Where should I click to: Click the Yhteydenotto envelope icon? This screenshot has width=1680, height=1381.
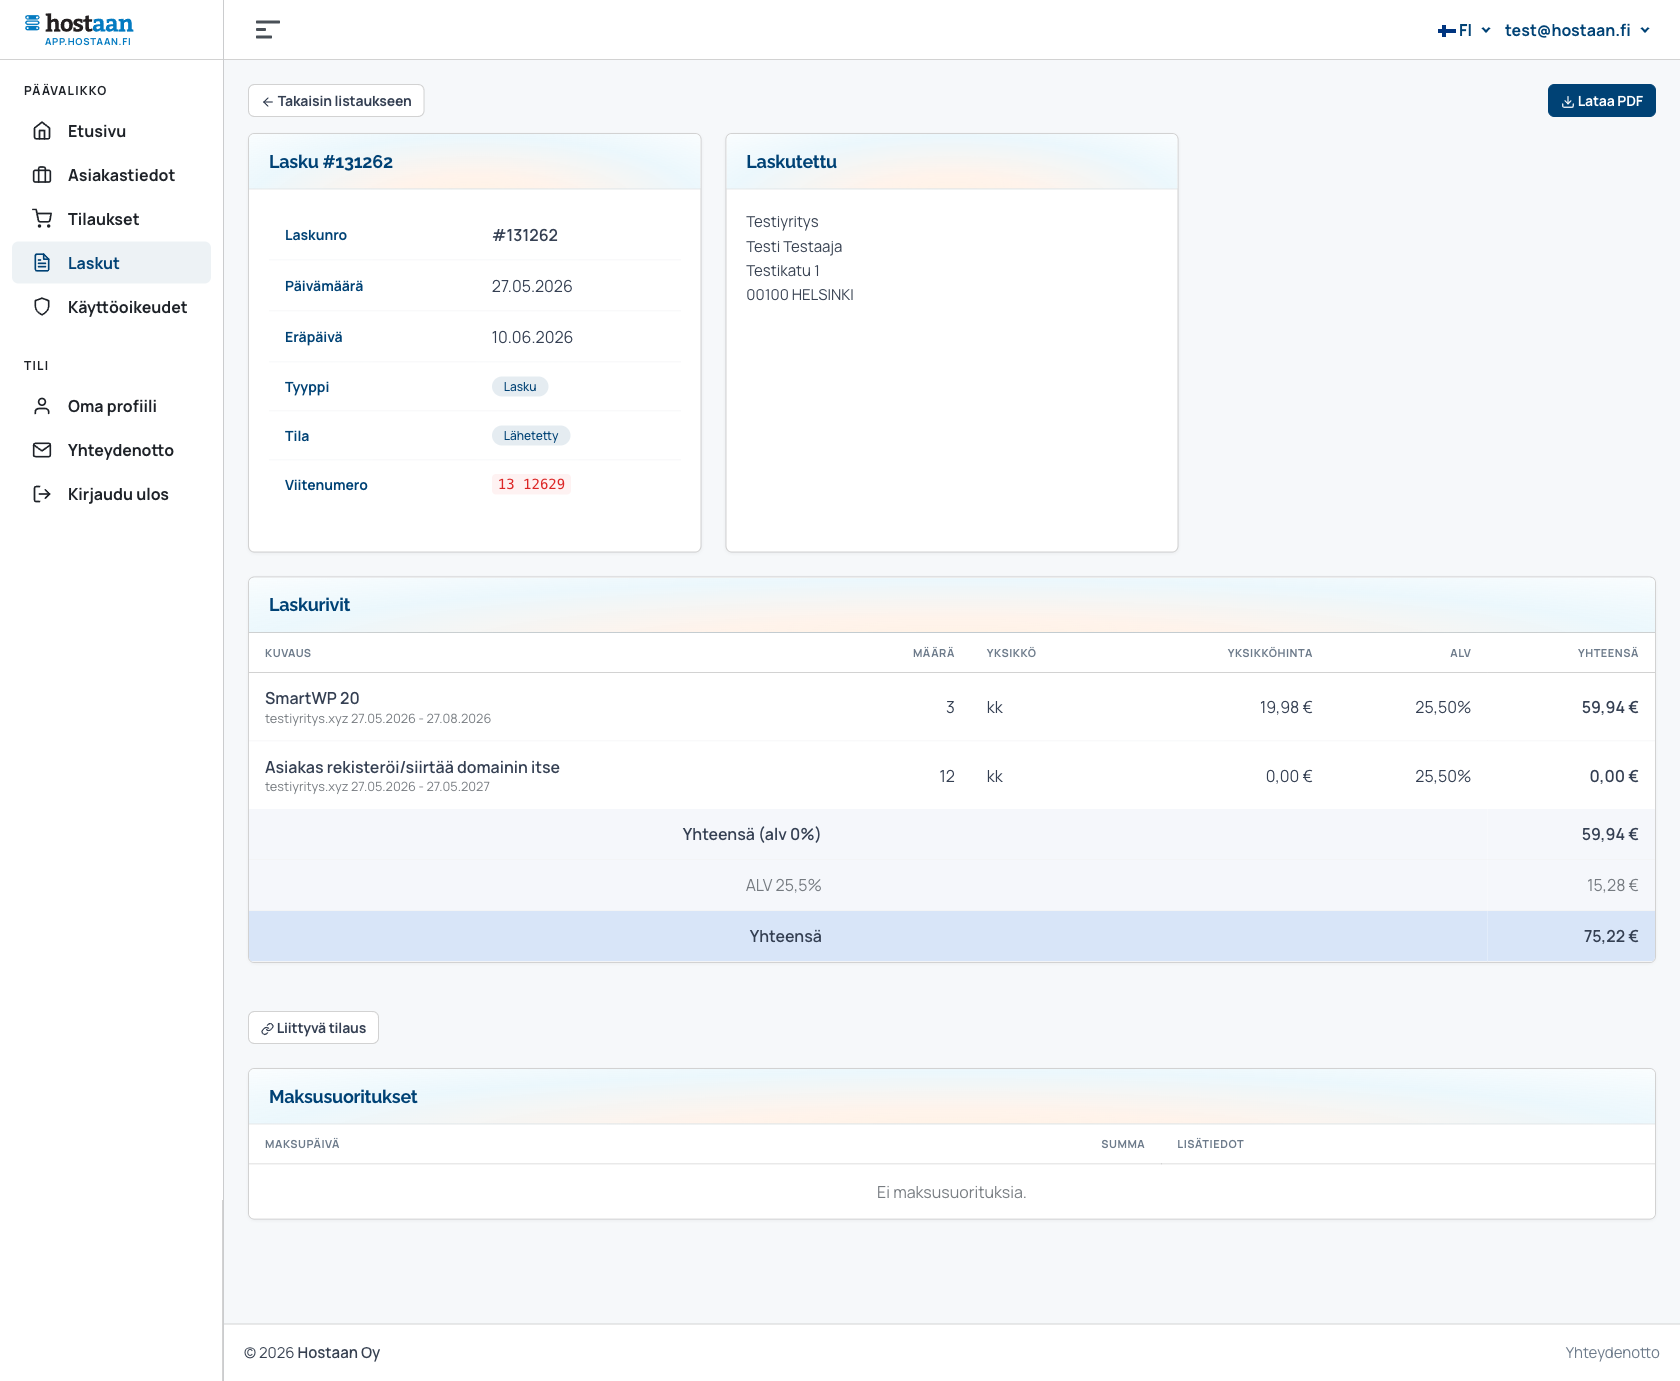(x=42, y=450)
